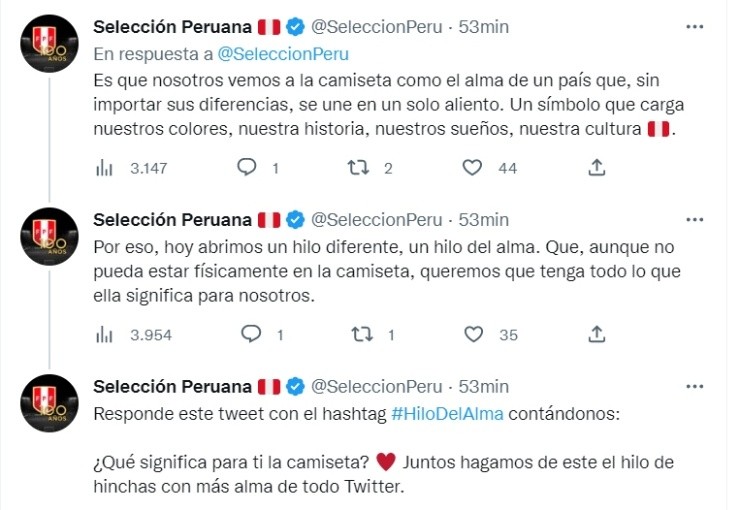The height and width of the screenshot is (510, 740).
Task: Share the first tweet via share icon
Action: coord(596,169)
